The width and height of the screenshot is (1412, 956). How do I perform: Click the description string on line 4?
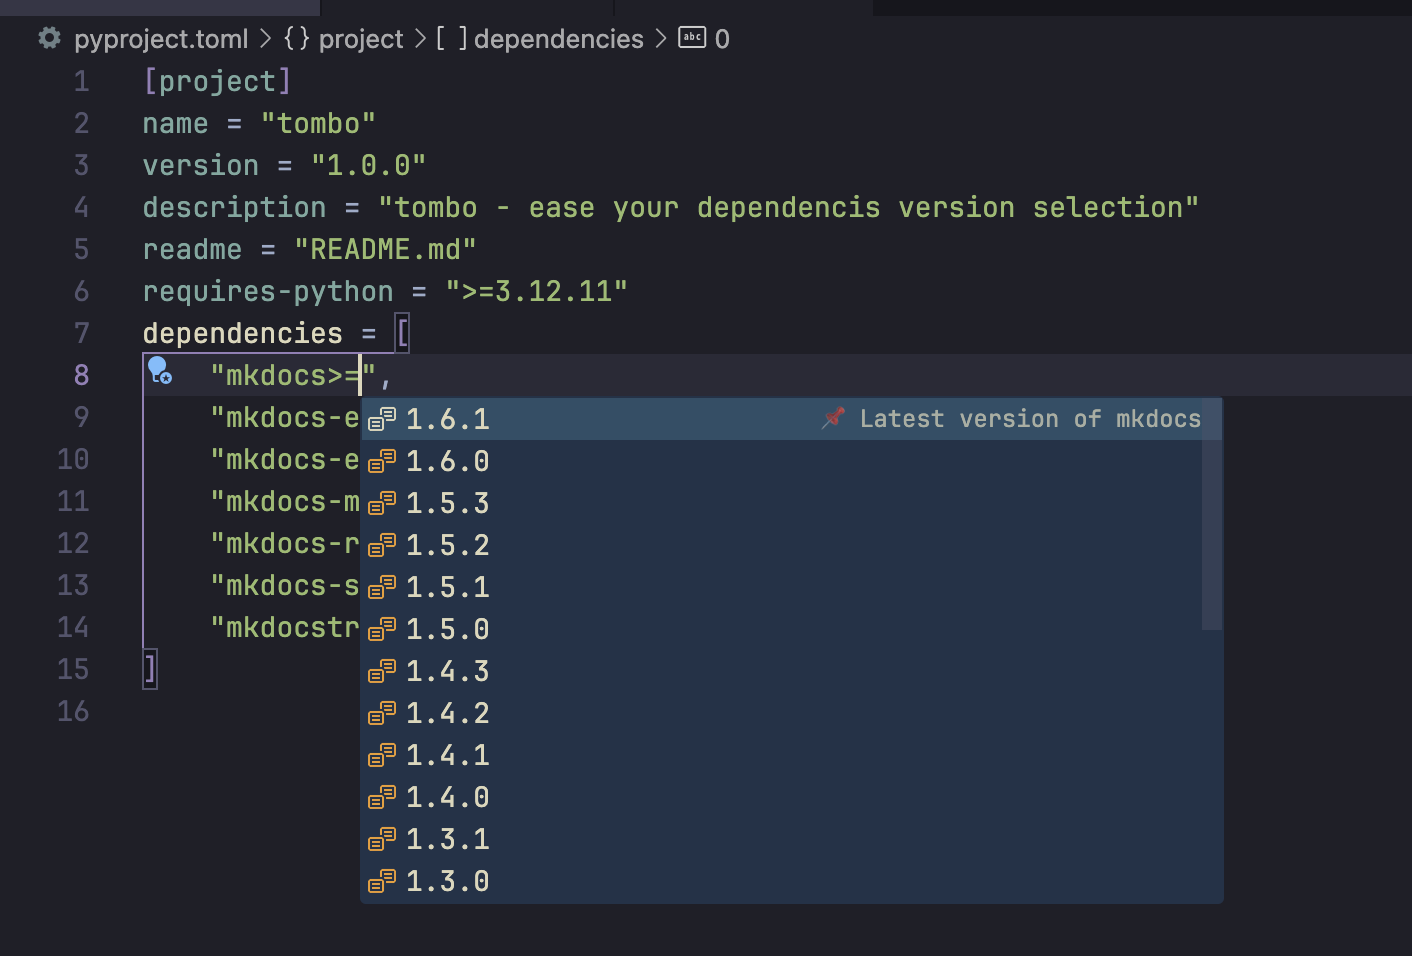788,207
